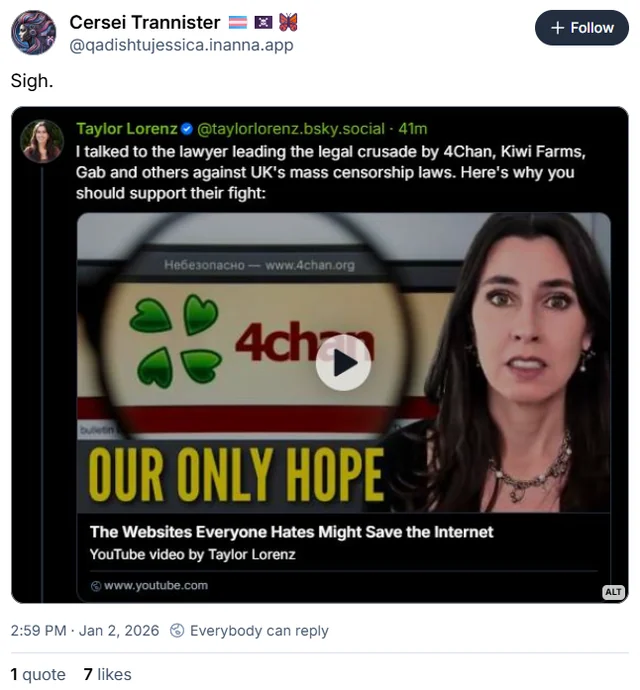Open Cersei Trannister's profile avatar

[x=33, y=33]
